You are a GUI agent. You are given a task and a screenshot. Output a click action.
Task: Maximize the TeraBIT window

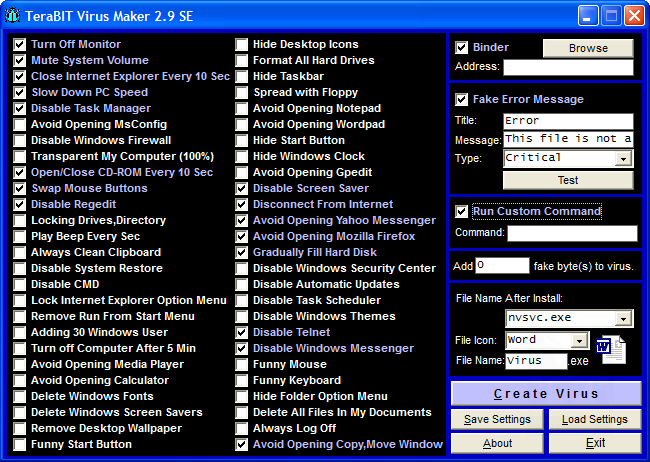(611, 15)
